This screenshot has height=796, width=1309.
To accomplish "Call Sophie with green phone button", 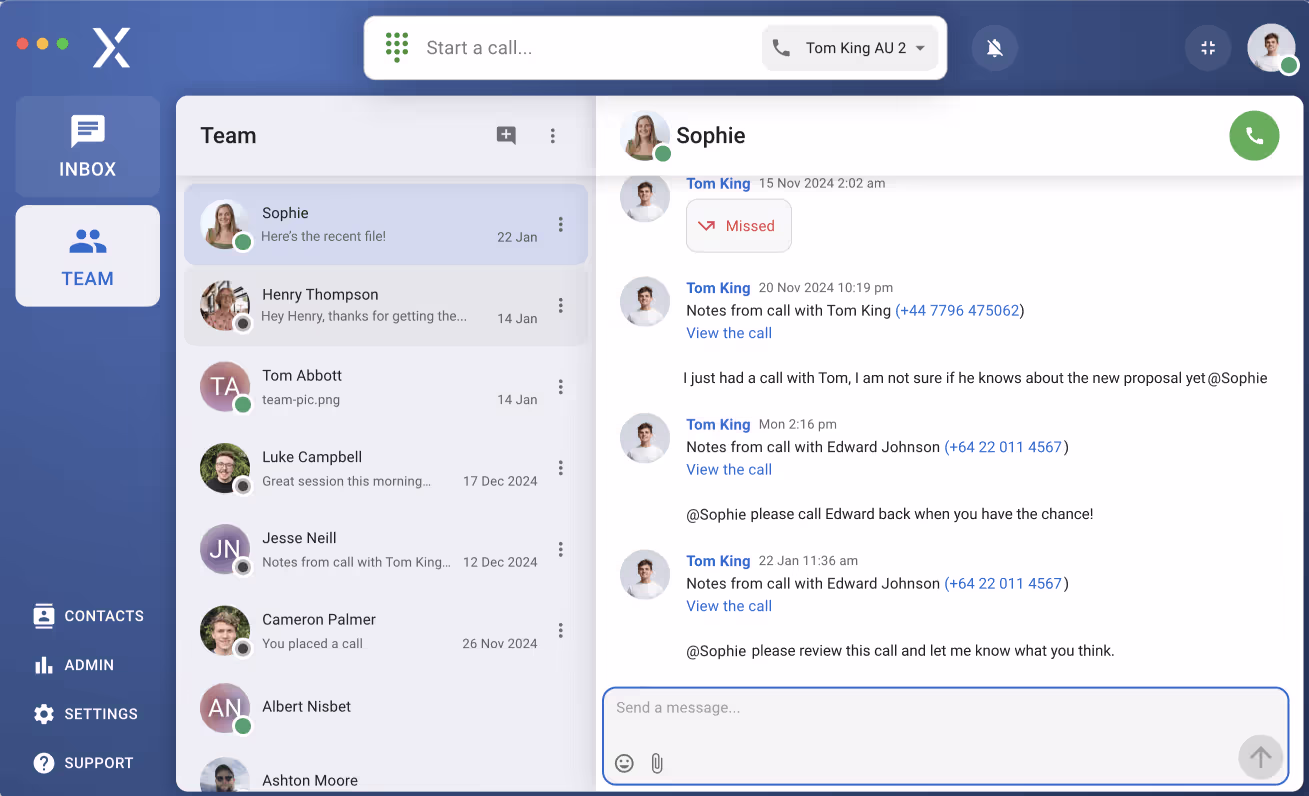I will click(1254, 135).
